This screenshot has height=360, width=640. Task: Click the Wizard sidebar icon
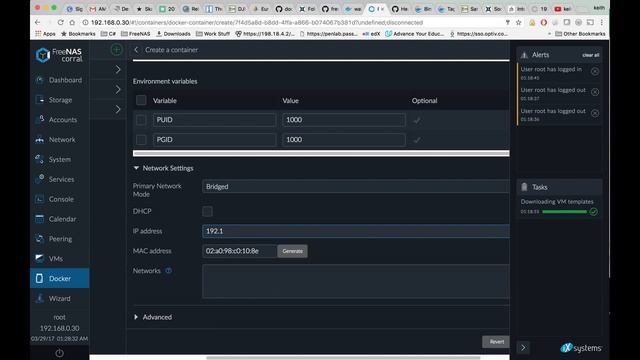point(40,298)
